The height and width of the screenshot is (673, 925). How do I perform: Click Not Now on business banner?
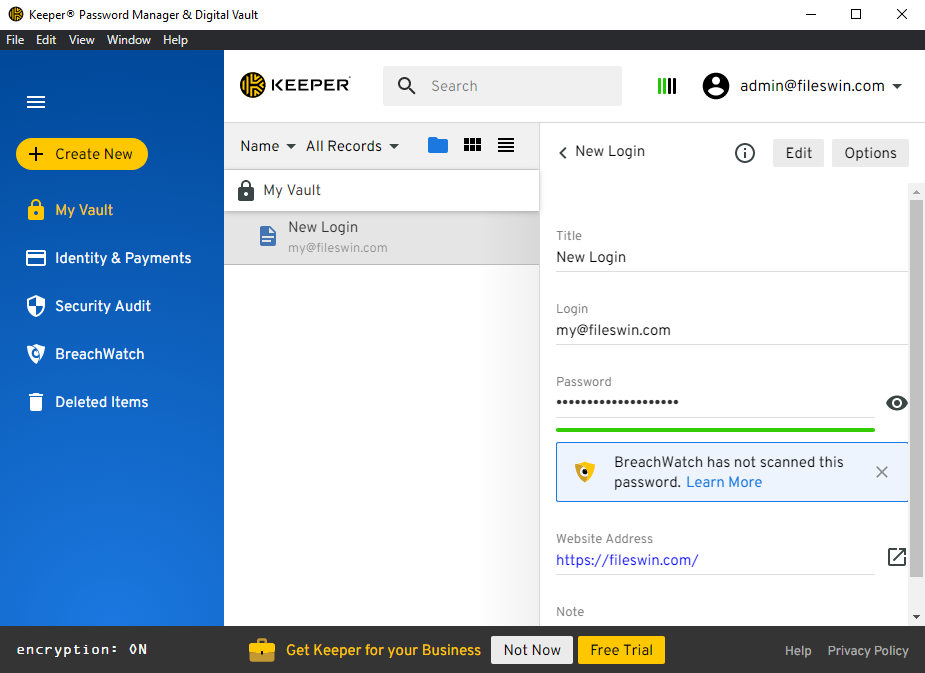pyautogui.click(x=532, y=650)
